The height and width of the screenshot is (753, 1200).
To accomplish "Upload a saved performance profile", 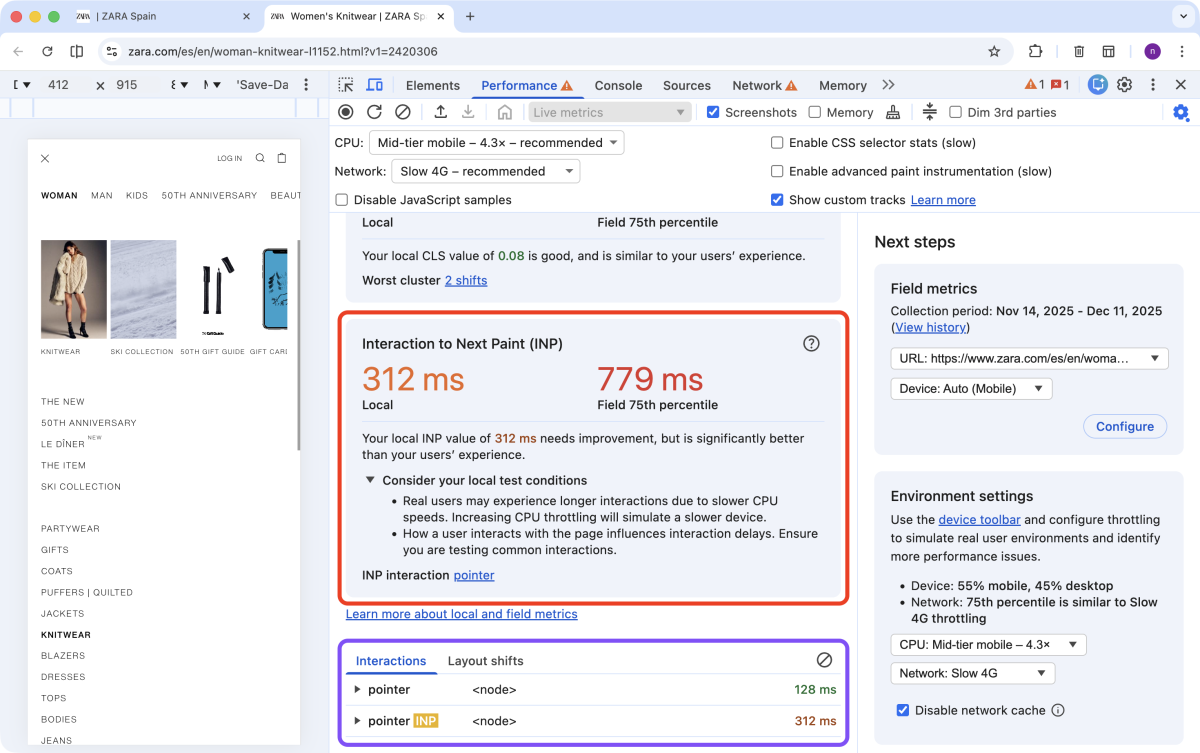I will (x=440, y=112).
